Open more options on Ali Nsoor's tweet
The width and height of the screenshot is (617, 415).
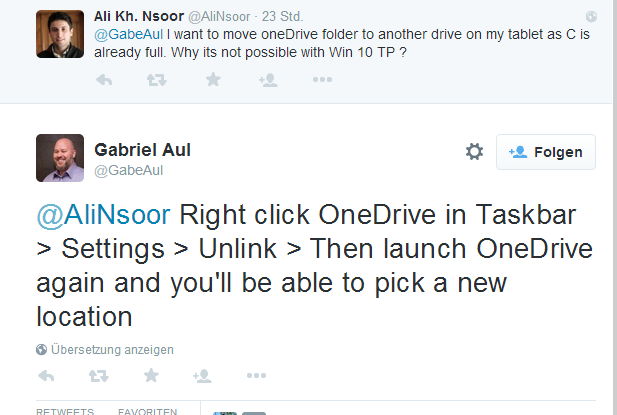click(323, 79)
